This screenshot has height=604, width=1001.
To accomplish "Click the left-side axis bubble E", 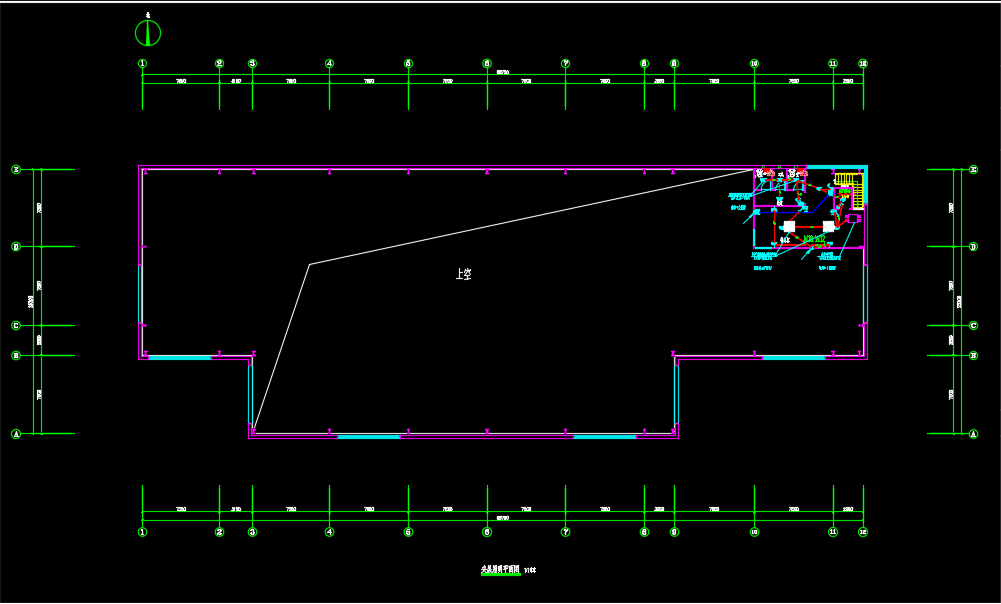I will point(16,169).
